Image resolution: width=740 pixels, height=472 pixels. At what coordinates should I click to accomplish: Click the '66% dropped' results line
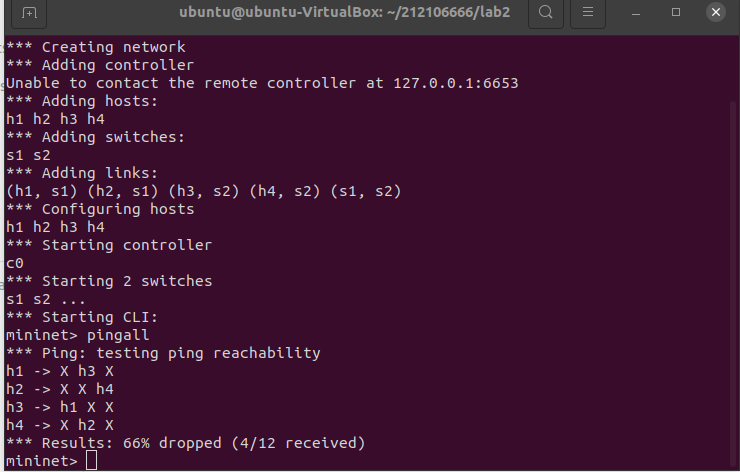coord(185,443)
